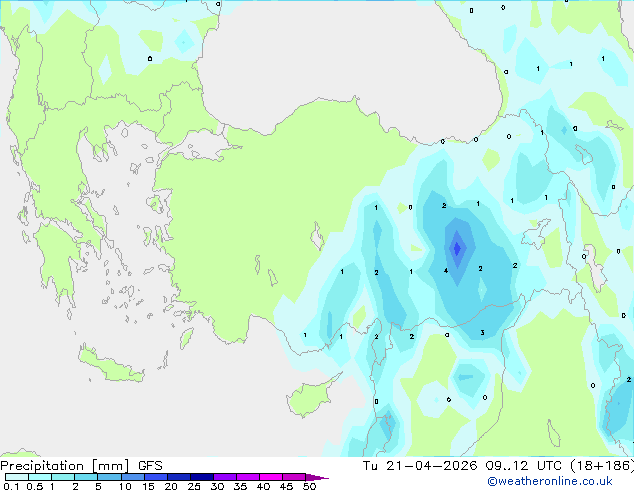Click the 'Tu 21-04-2026 09..12 UTC' timestamp

pyautogui.click(x=464, y=465)
